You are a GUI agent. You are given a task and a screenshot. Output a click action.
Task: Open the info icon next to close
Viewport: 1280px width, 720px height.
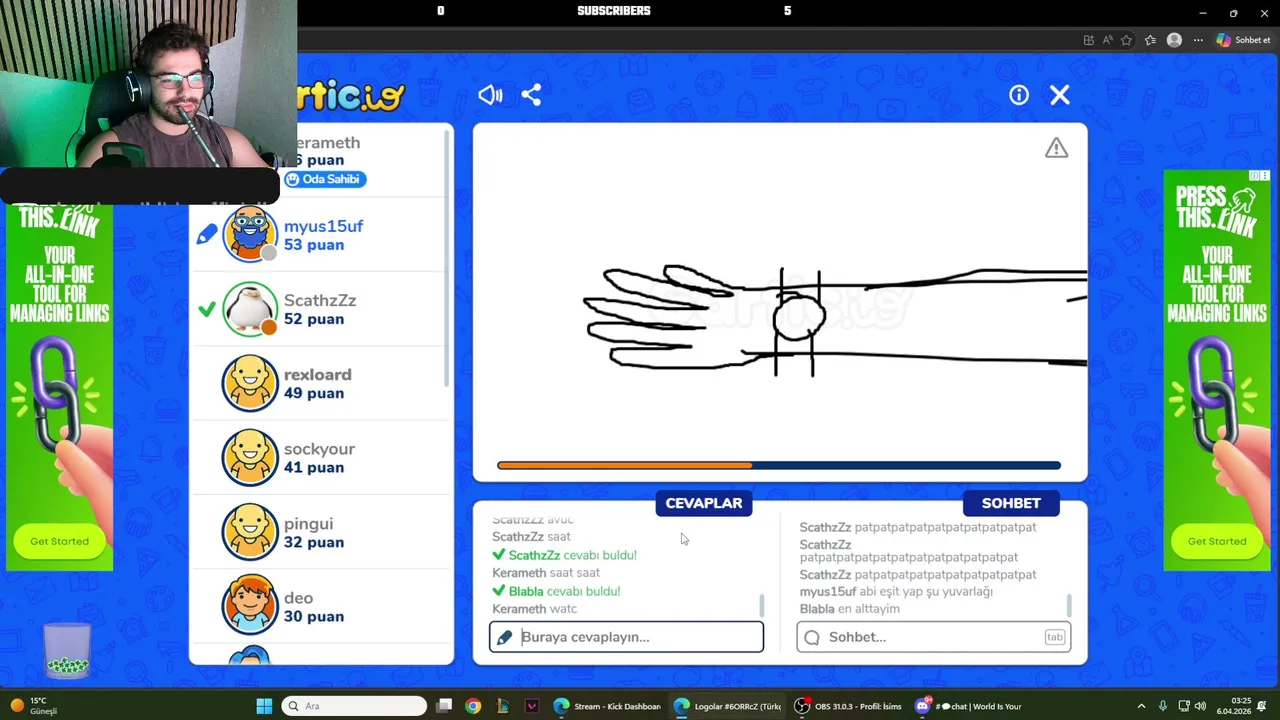pyautogui.click(x=1019, y=95)
